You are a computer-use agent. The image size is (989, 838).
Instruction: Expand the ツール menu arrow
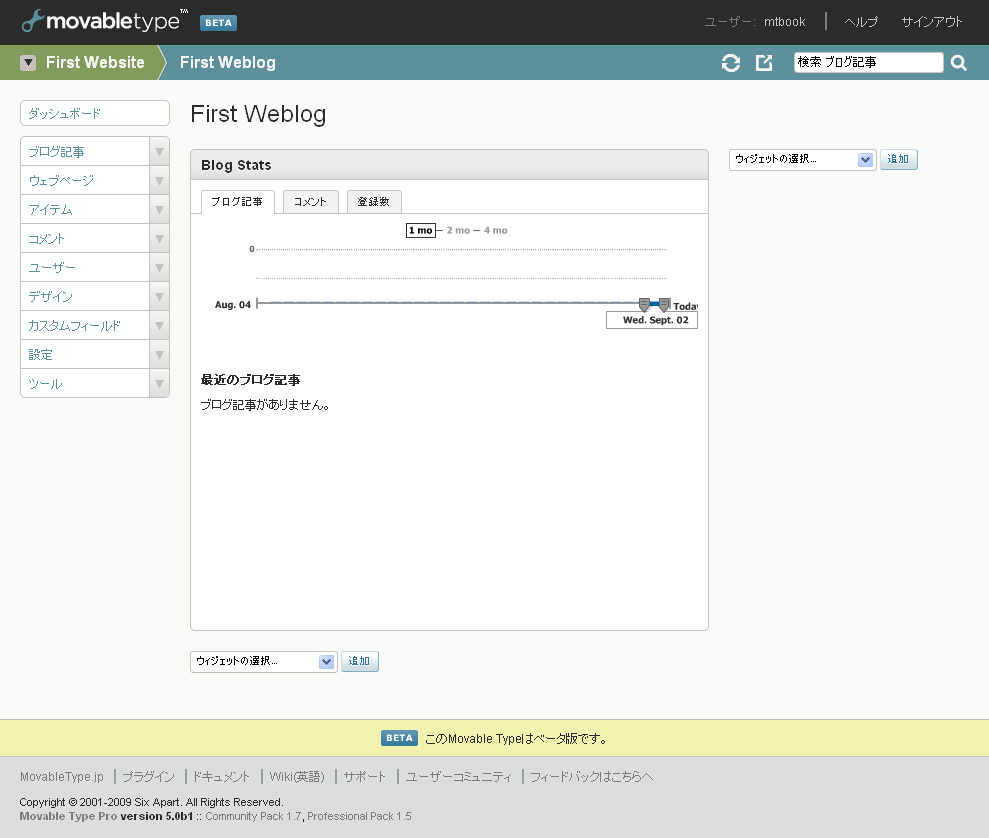(160, 383)
